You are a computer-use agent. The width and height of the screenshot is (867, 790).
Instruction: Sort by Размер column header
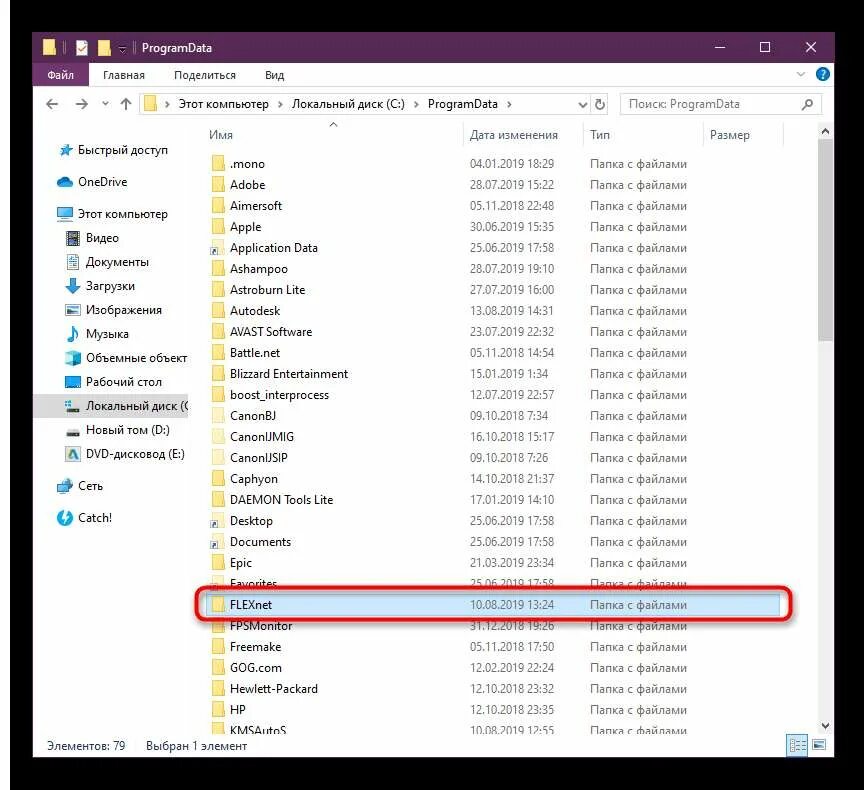730,135
